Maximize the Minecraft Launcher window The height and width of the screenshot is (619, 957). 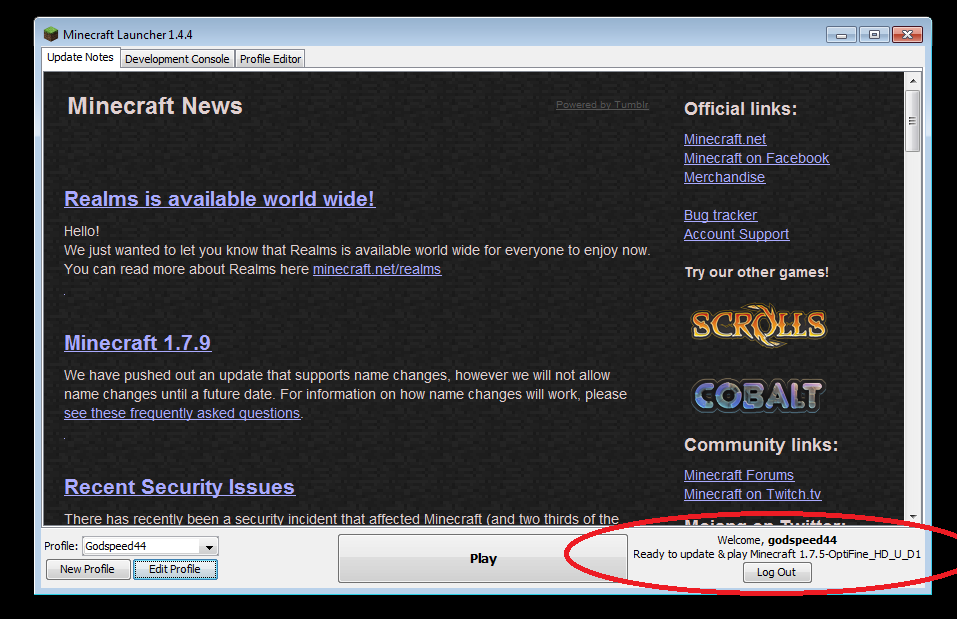tap(874, 35)
